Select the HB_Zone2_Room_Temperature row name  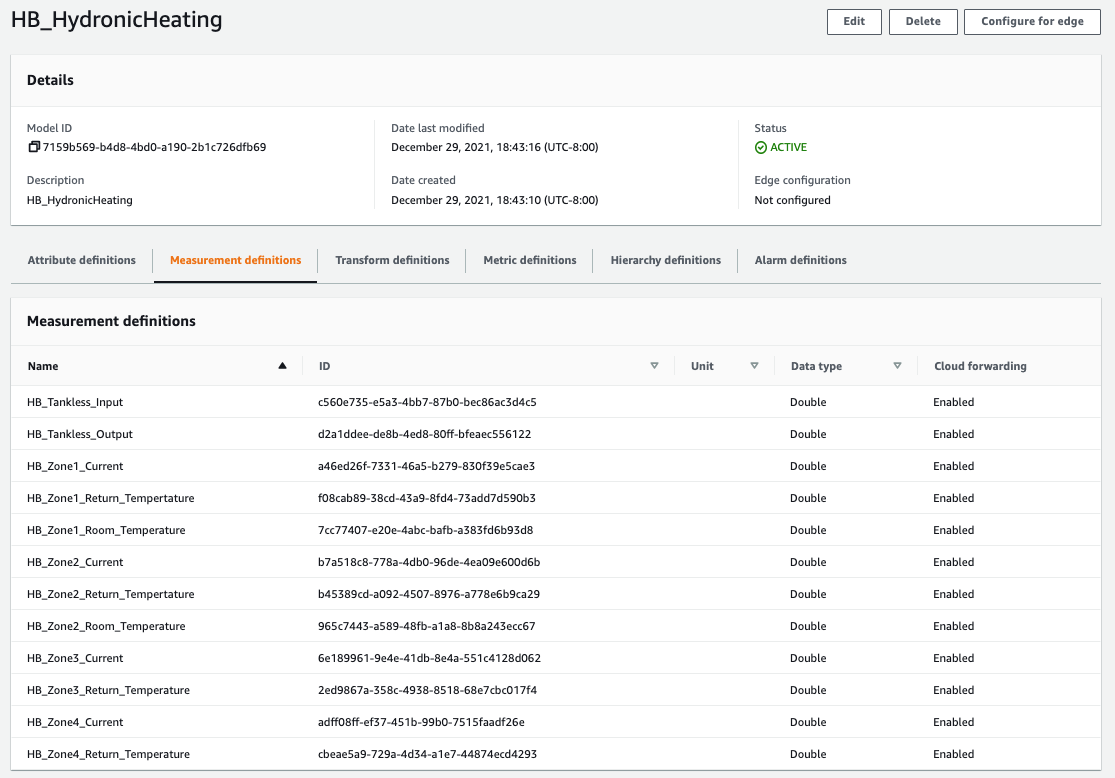click(x=106, y=626)
